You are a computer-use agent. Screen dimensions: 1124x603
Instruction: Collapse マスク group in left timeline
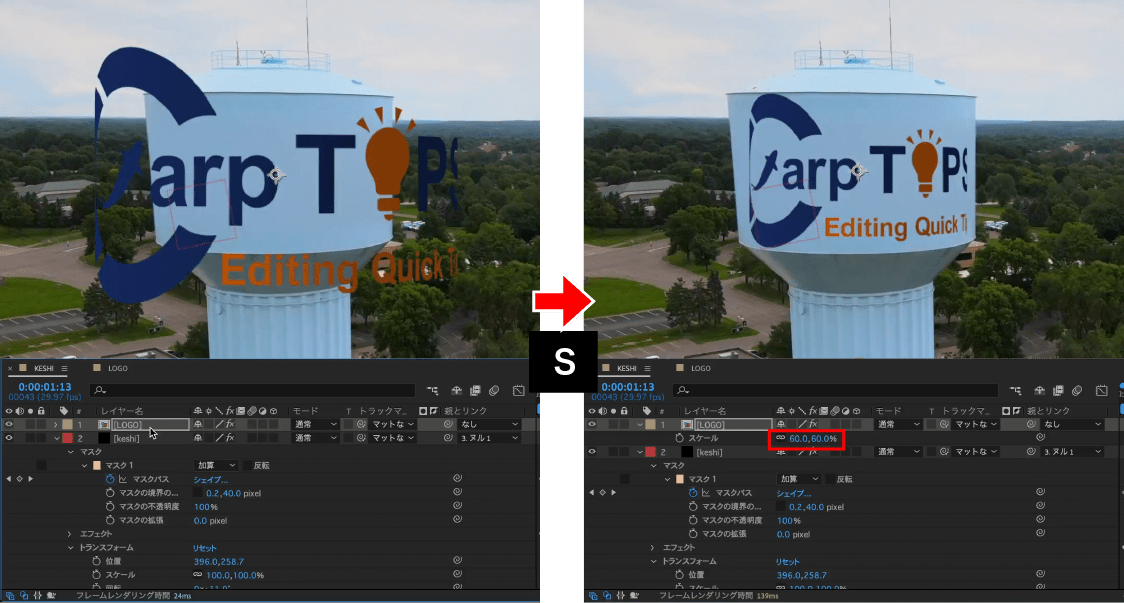pos(70,452)
